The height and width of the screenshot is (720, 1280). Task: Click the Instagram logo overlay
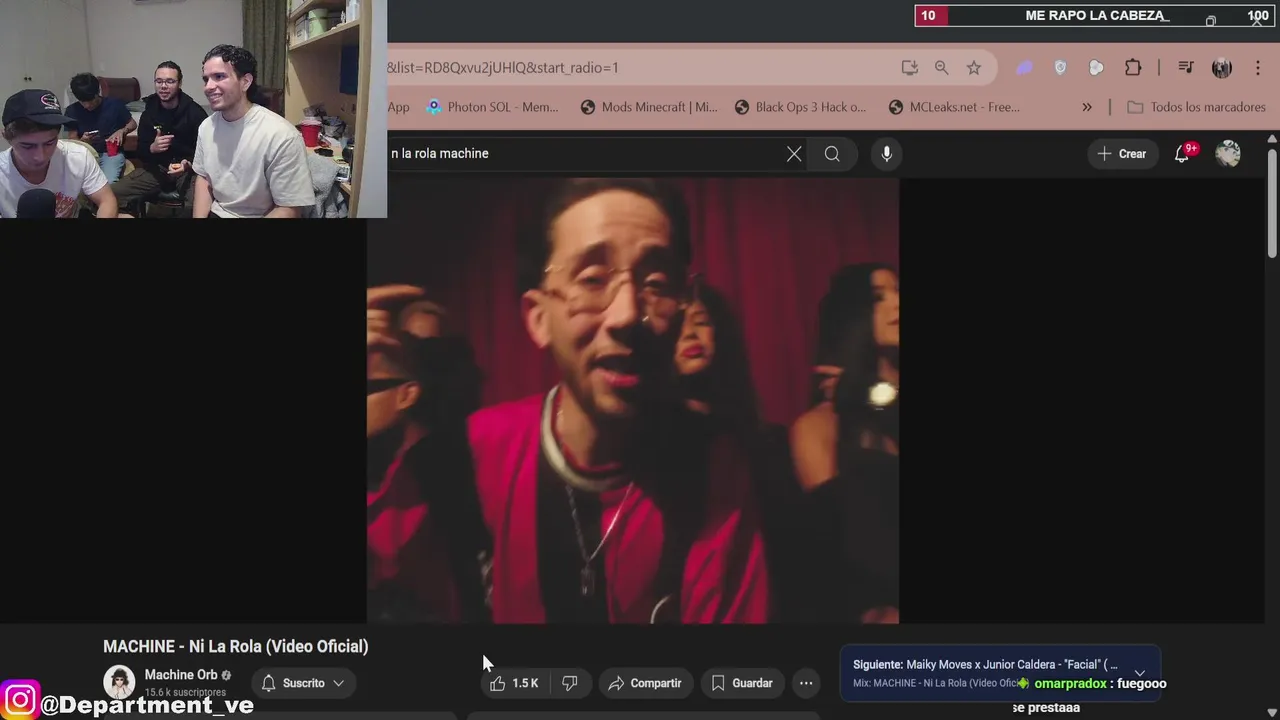pyautogui.click(x=20, y=700)
